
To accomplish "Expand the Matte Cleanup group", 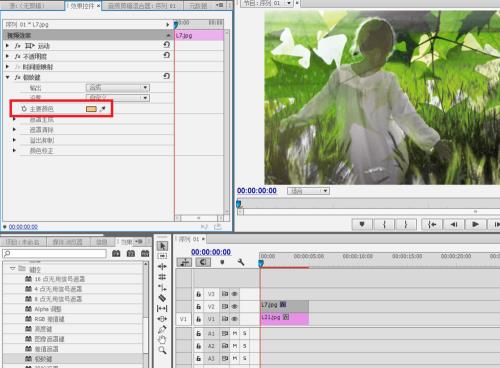I will [x=14, y=130].
